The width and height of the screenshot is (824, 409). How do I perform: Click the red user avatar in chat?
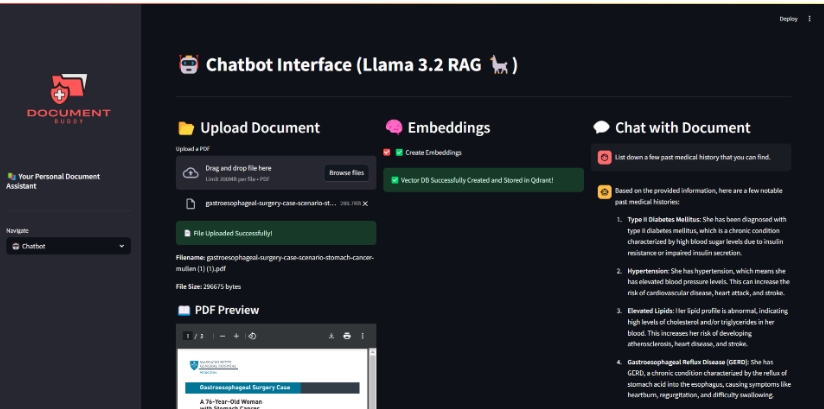coord(604,157)
